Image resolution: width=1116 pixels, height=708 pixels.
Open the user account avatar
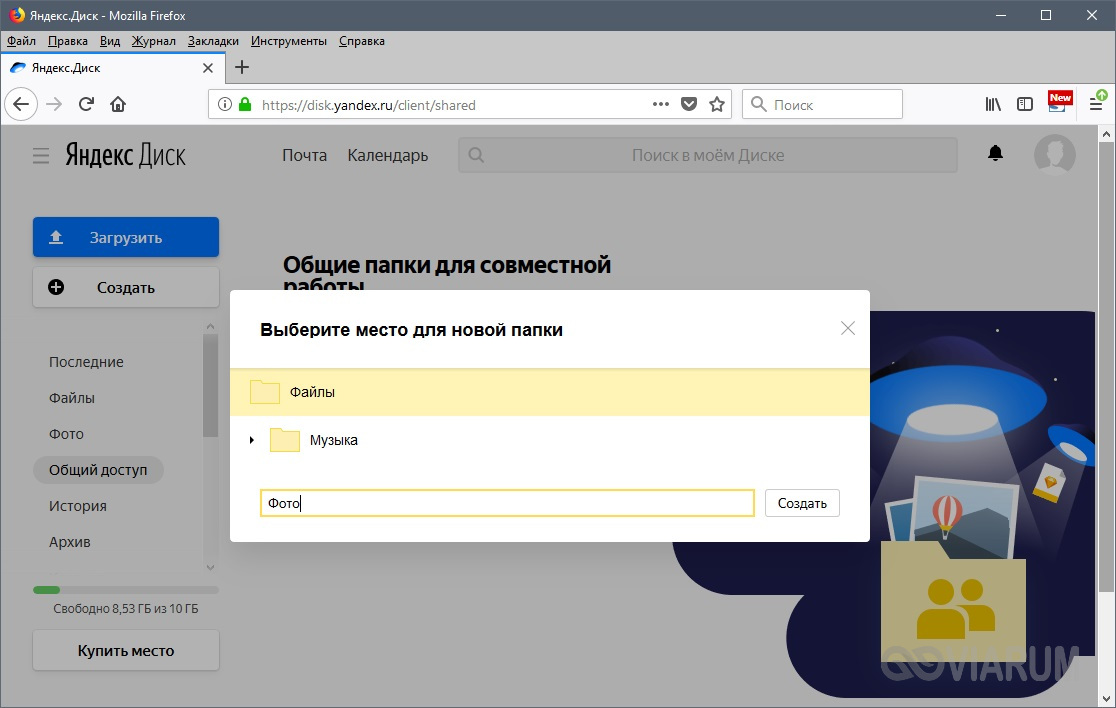(1054, 154)
